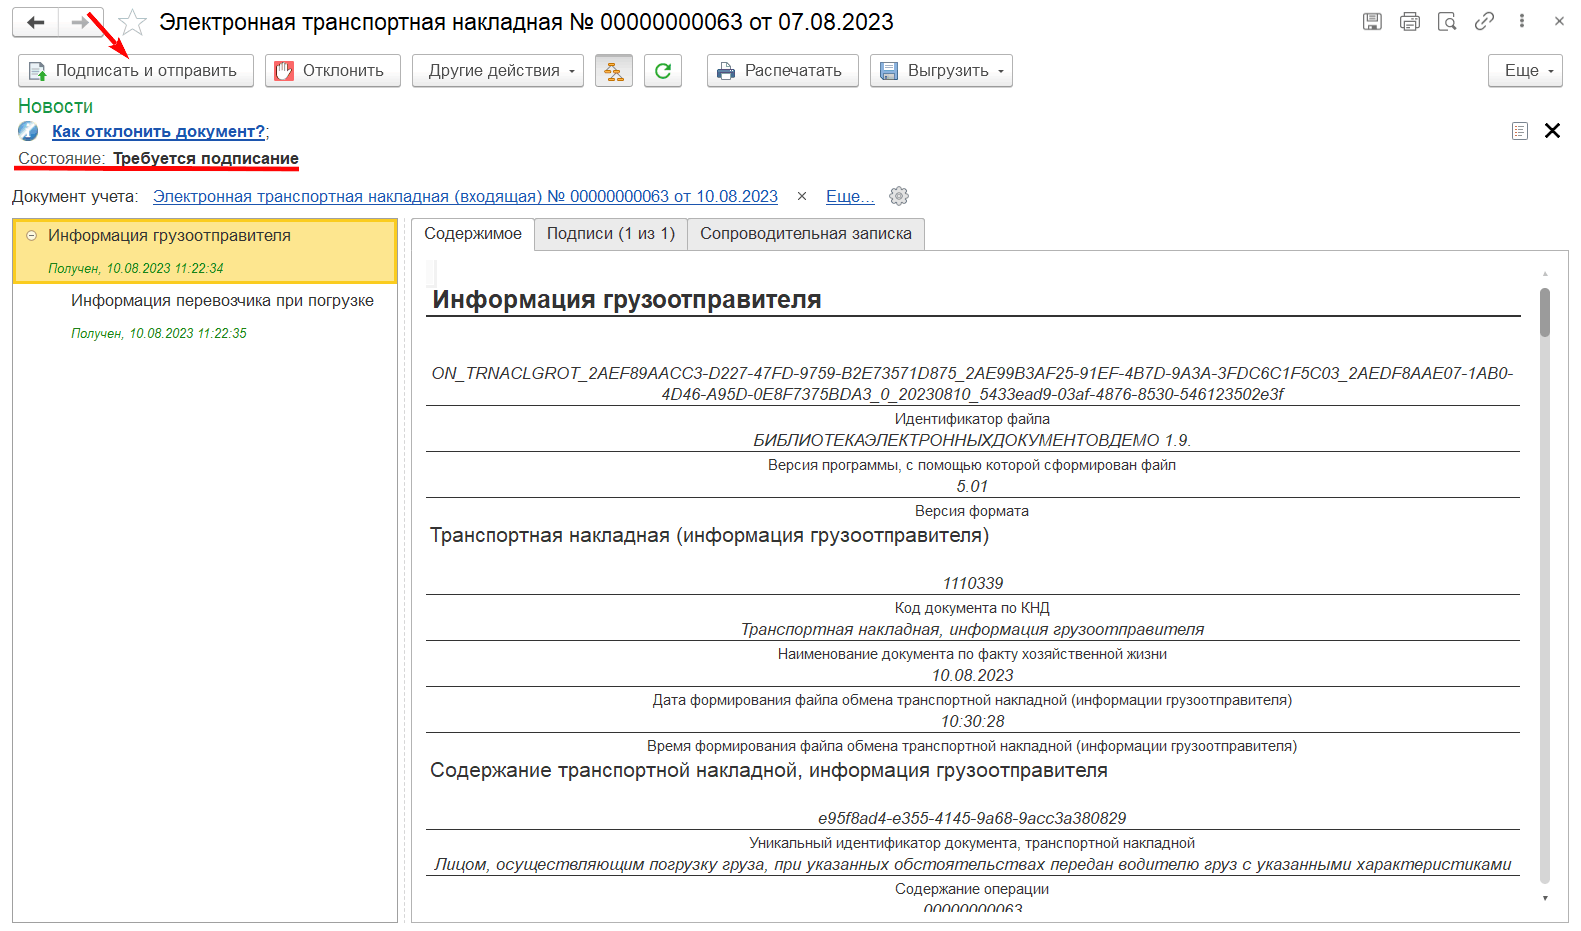
Task: Open the news list icon
Action: (1520, 131)
